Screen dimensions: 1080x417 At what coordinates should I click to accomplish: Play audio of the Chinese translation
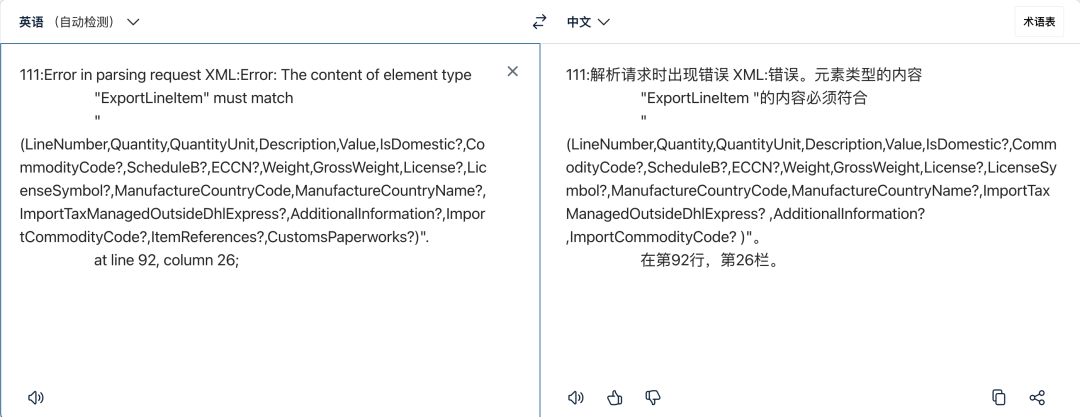576,397
